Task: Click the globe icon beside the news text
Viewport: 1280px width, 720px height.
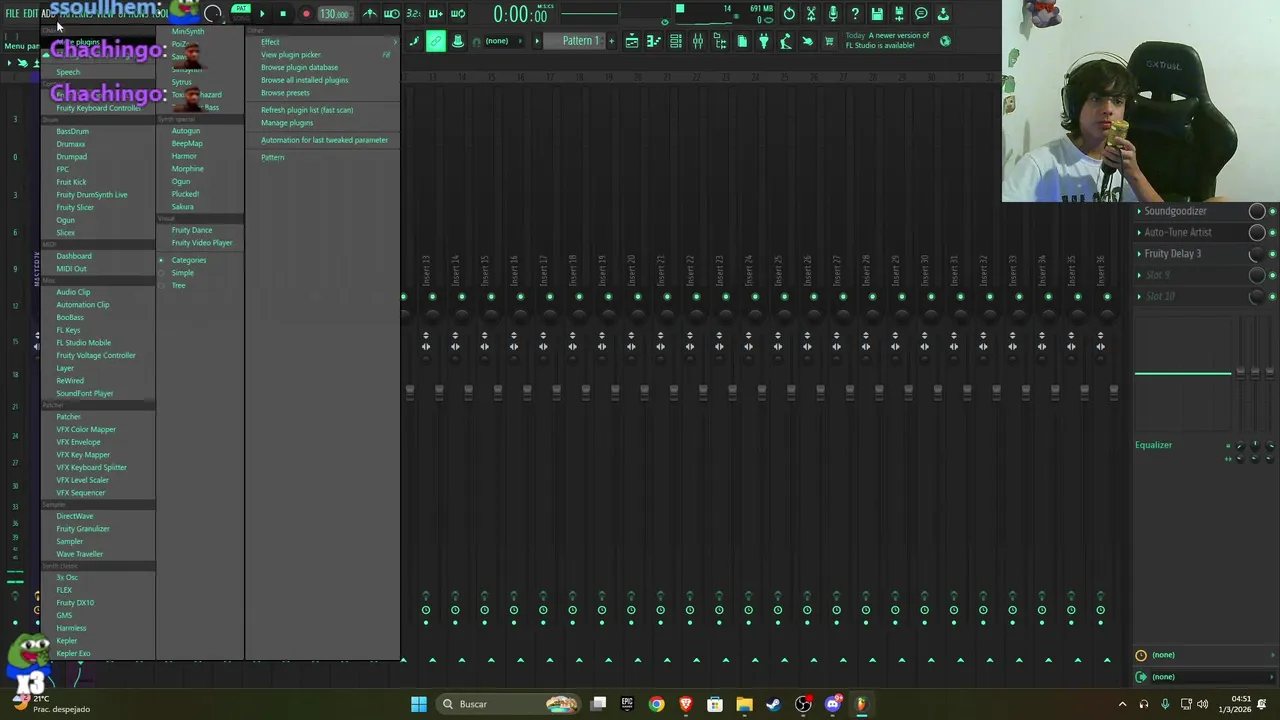Action: coord(945,41)
